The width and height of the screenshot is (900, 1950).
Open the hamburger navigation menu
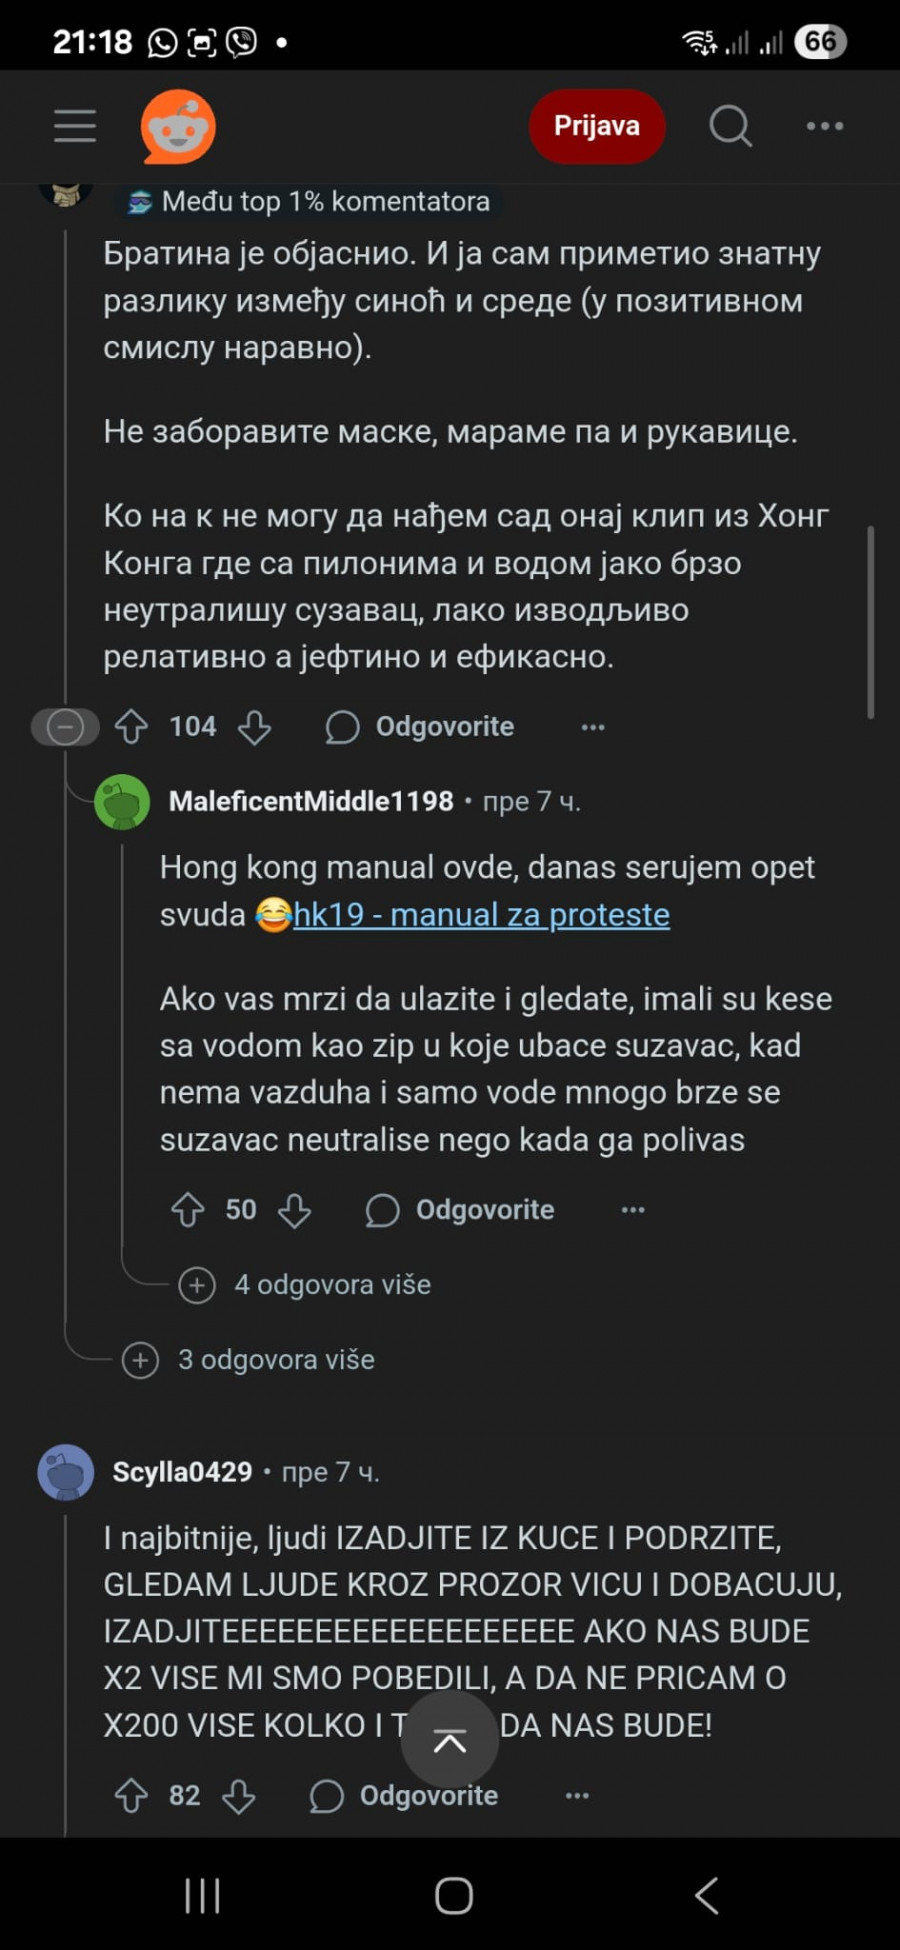[75, 126]
